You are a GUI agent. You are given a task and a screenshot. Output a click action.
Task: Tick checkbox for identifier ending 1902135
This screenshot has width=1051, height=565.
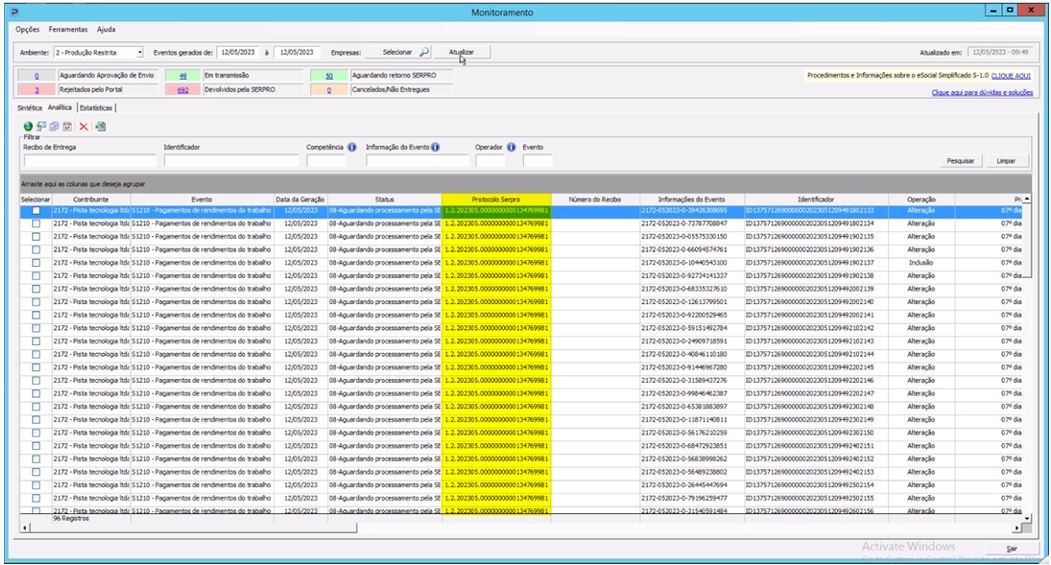(36, 237)
